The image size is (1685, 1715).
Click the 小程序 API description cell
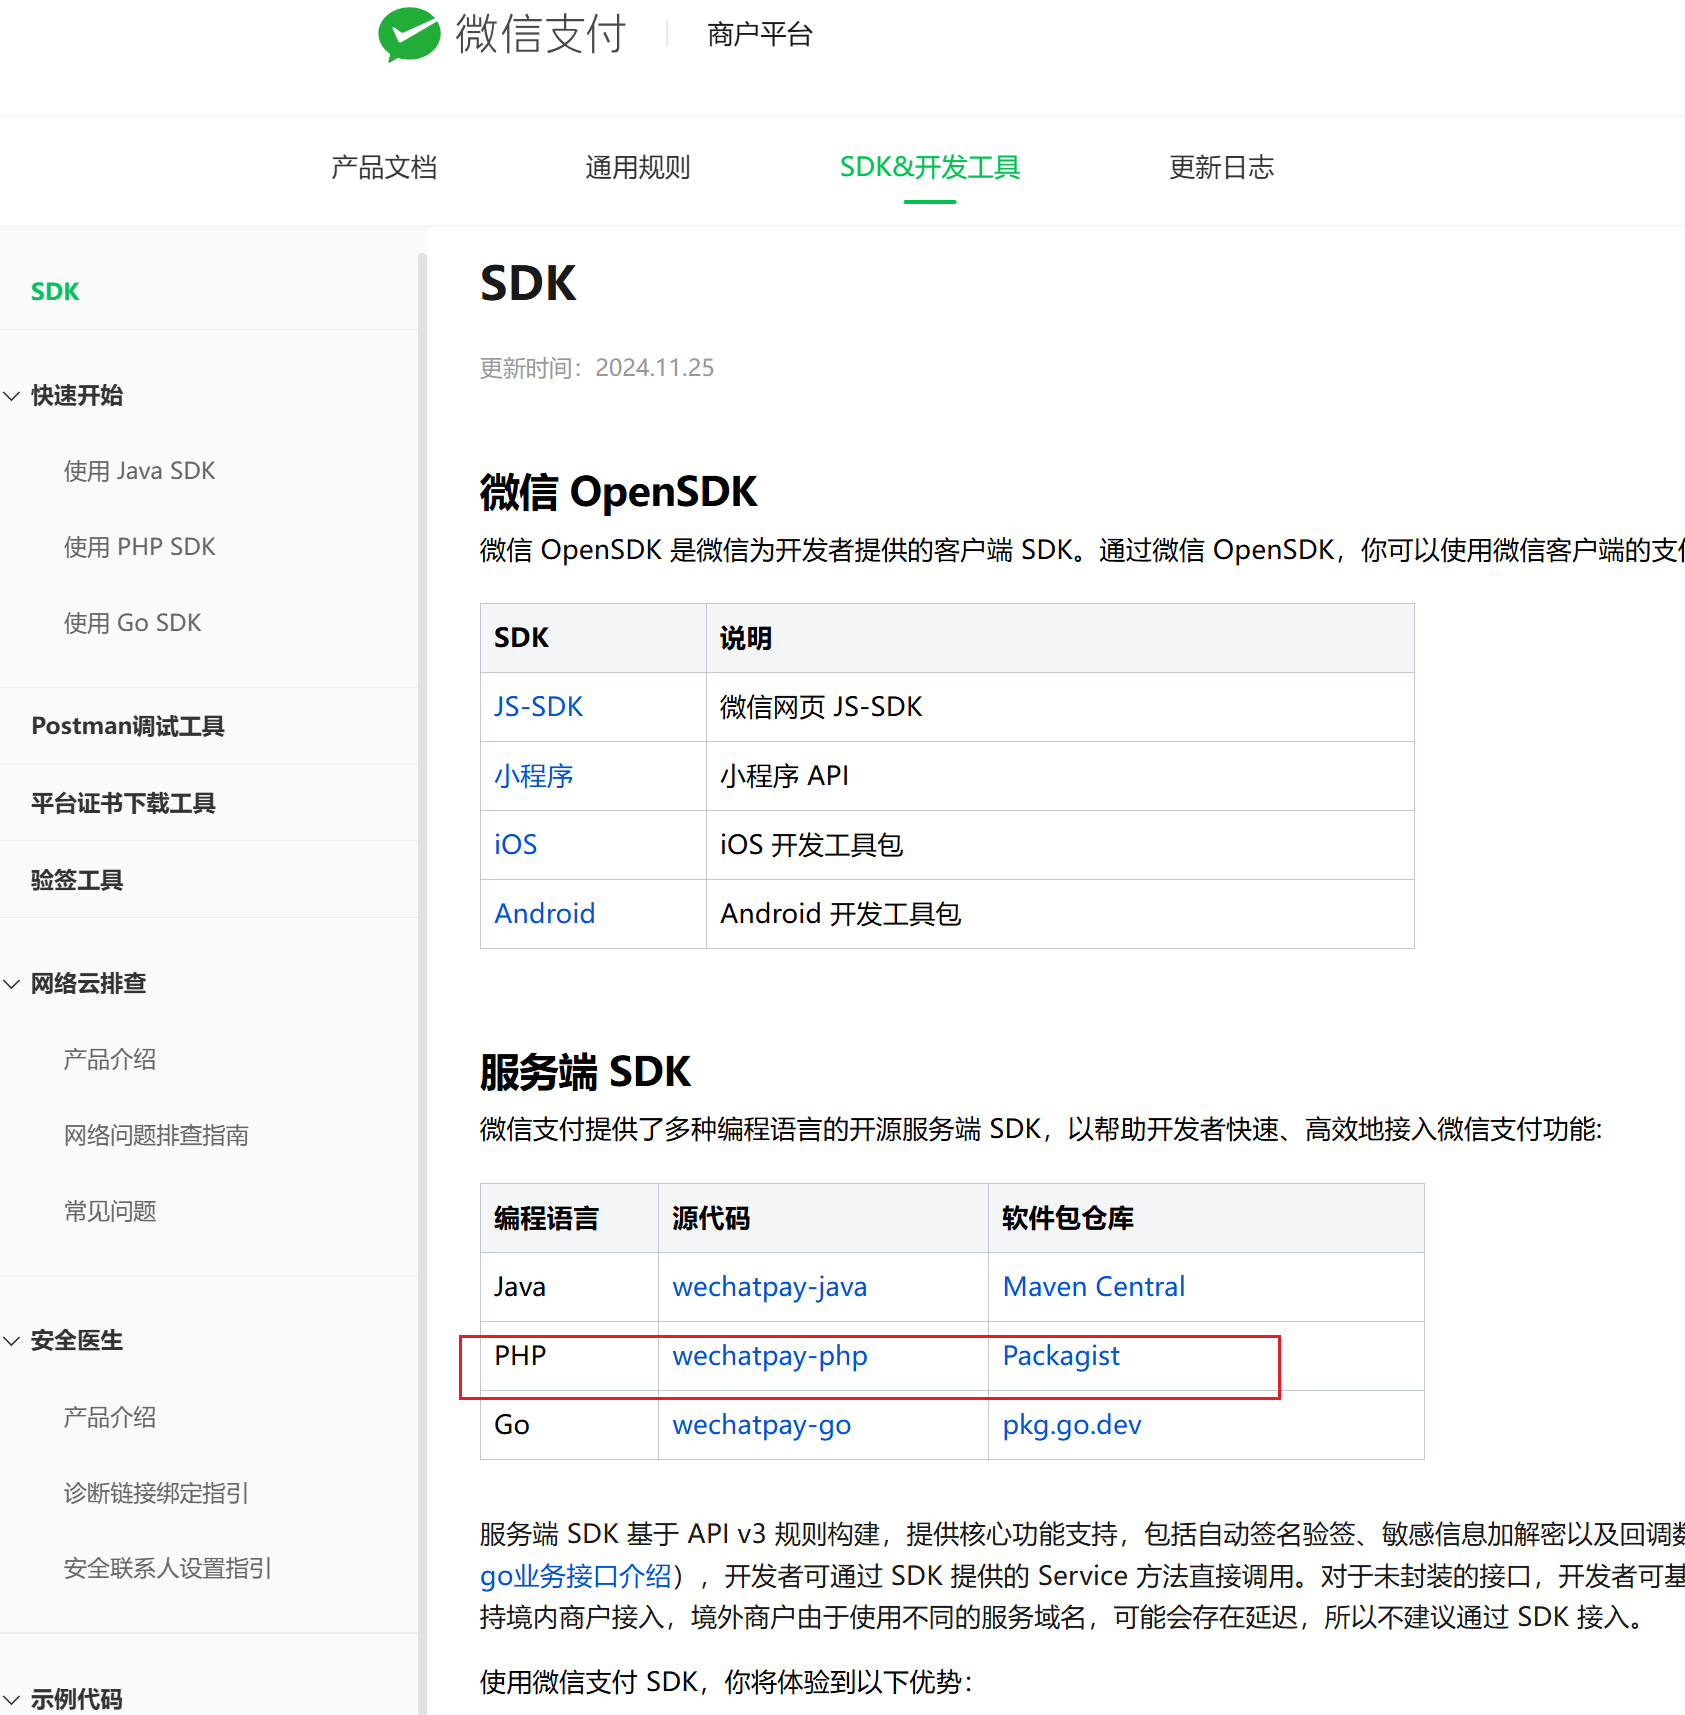(x=1060, y=776)
